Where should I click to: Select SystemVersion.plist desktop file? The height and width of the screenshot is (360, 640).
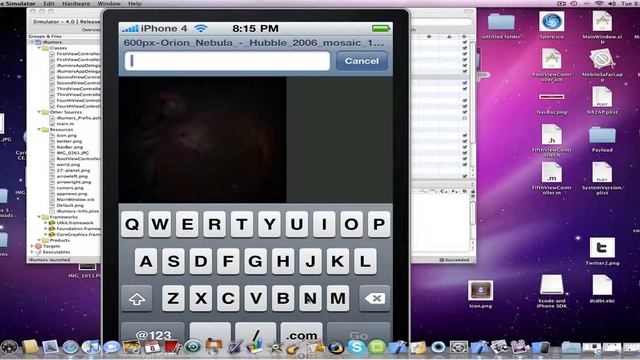[602, 178]
